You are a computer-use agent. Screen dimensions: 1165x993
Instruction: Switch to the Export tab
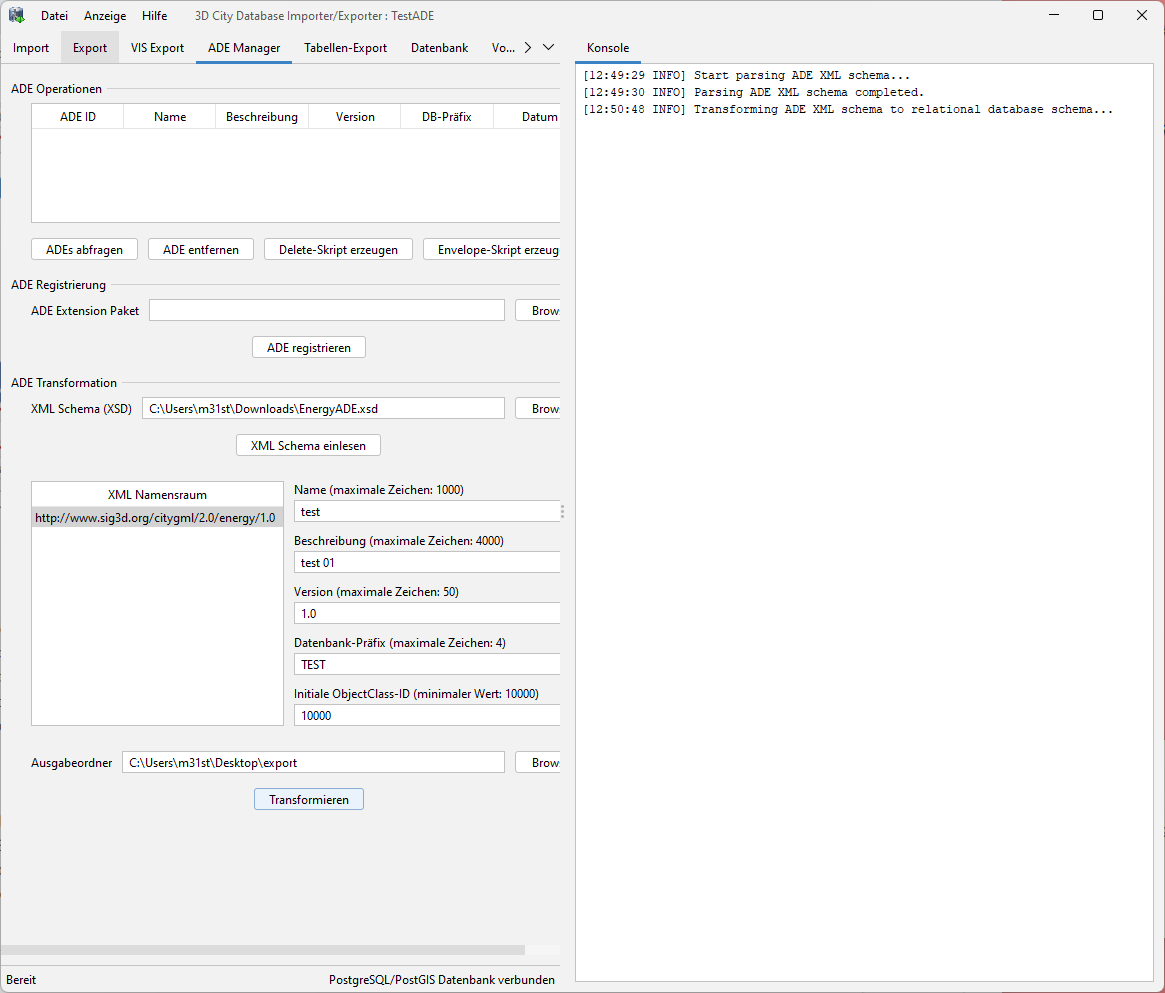tap(90, 48)
